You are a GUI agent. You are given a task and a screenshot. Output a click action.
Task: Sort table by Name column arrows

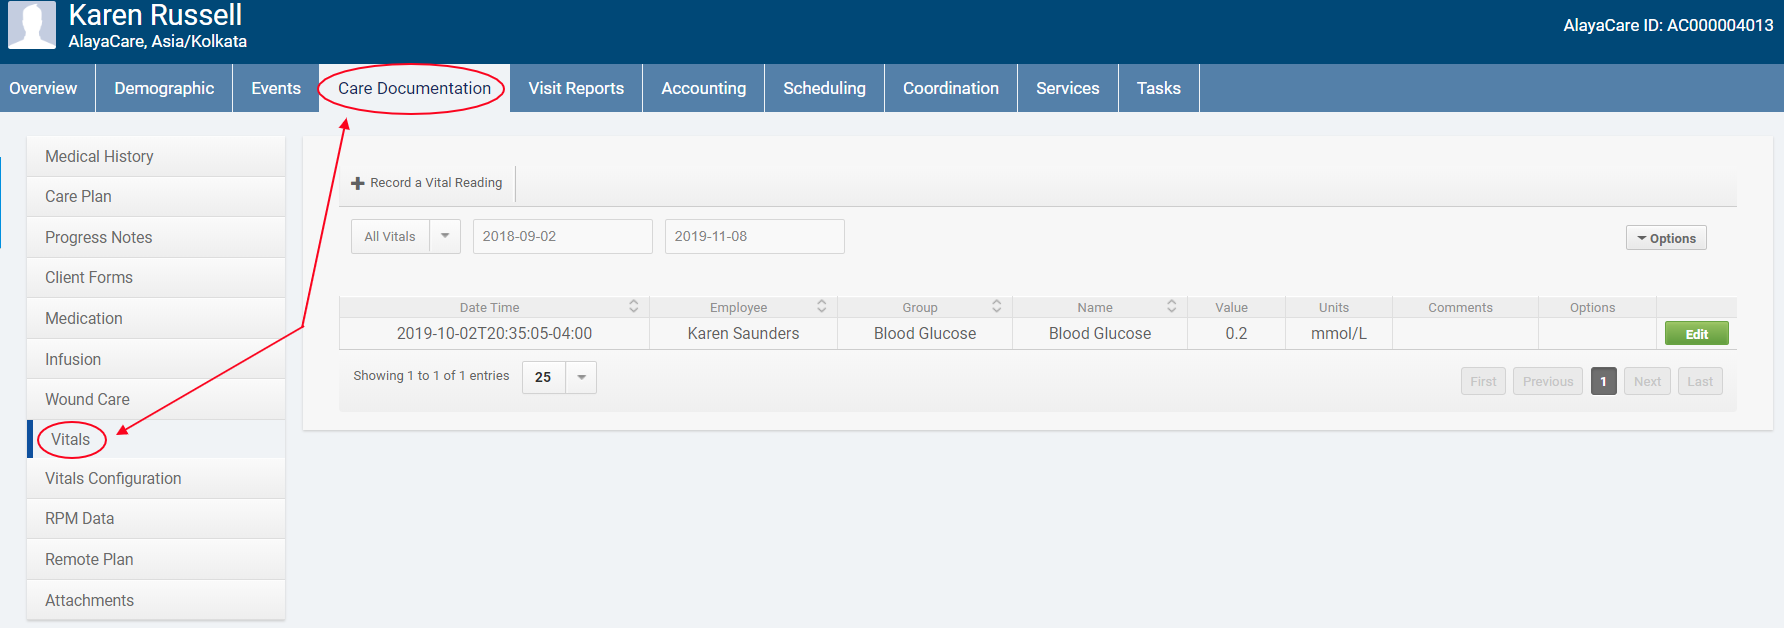pos(1171,307)
